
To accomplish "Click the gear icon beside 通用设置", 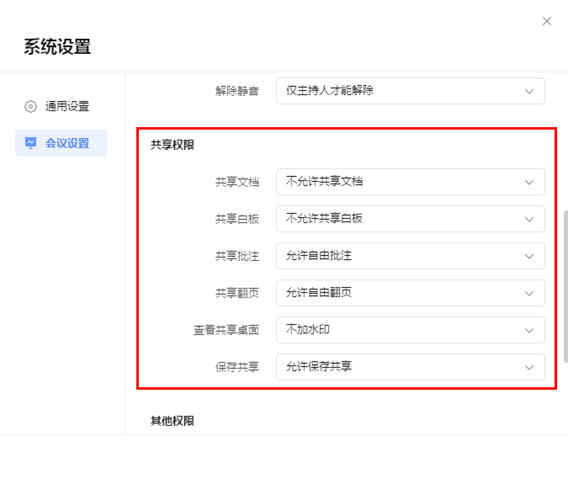I will (x=30, y=106).
